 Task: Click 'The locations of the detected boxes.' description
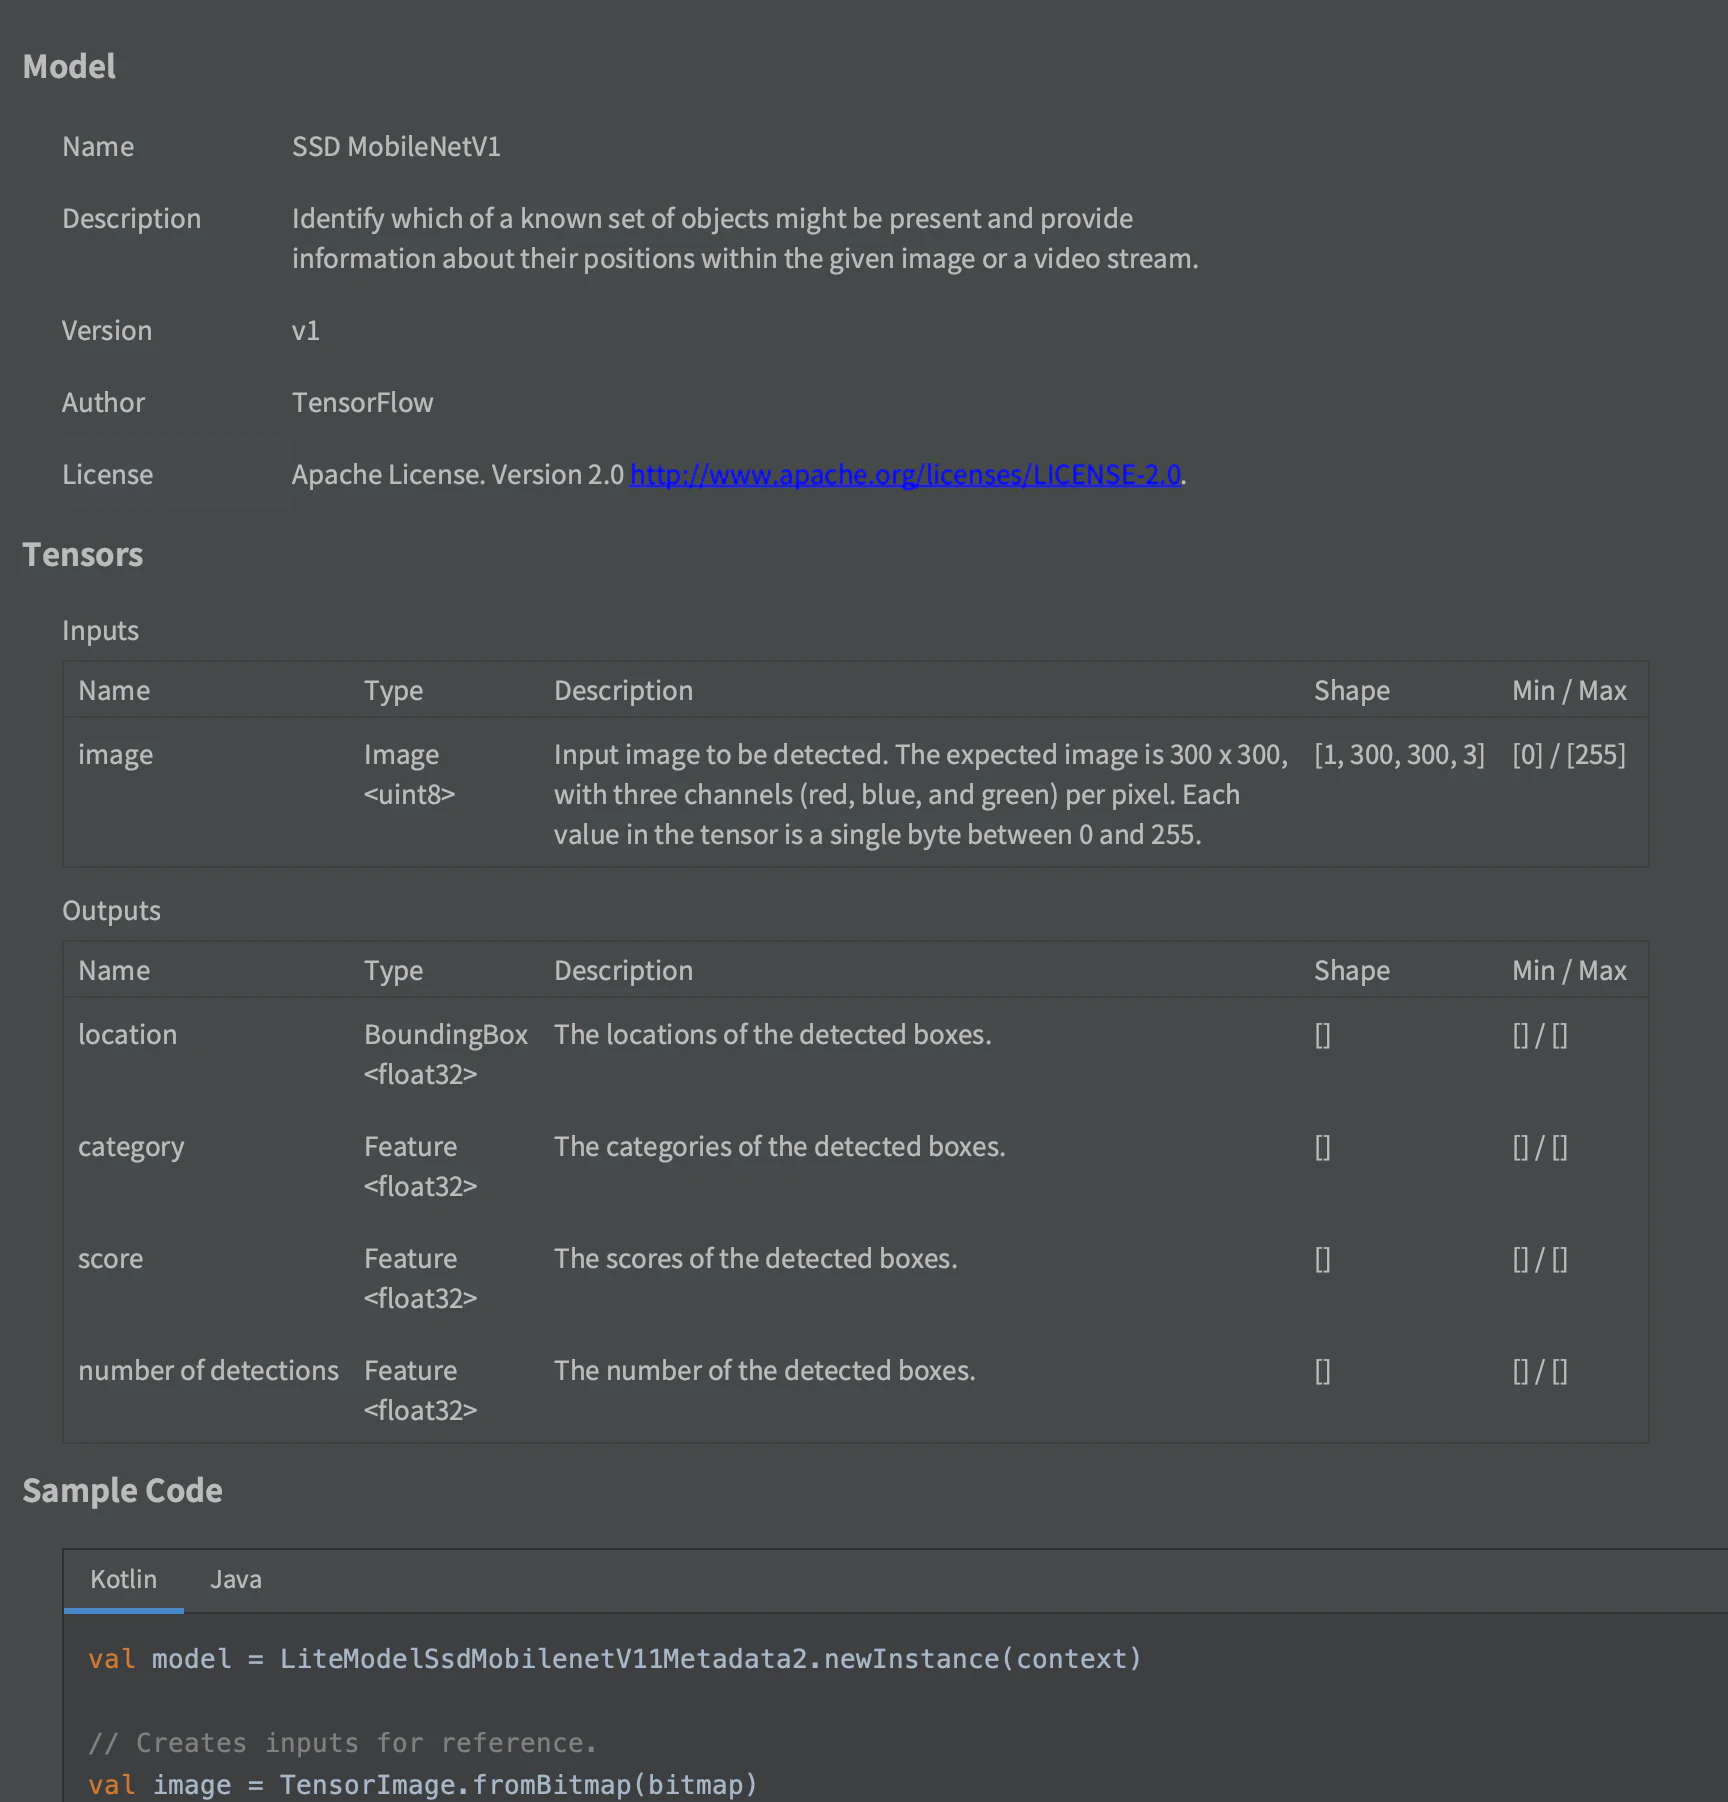tap(772, 1034)
